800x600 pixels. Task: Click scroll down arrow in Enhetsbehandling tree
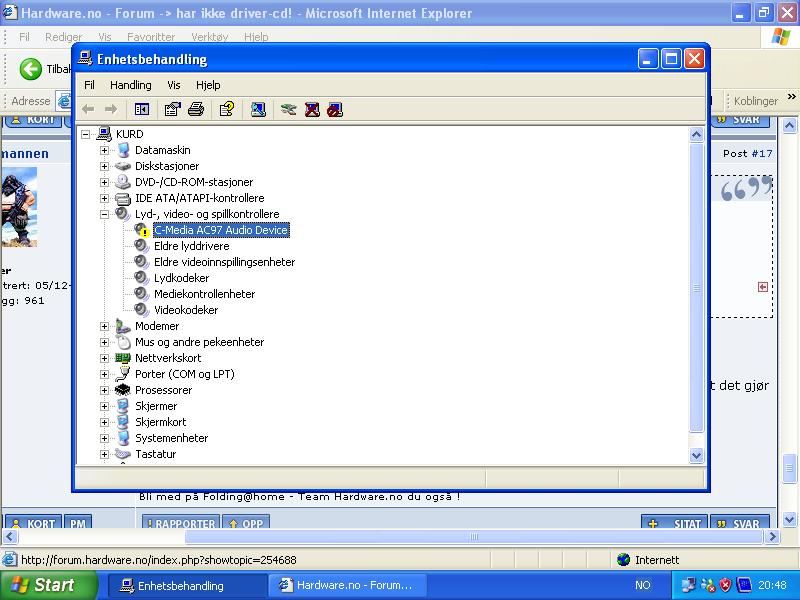[x=696, y=455]
